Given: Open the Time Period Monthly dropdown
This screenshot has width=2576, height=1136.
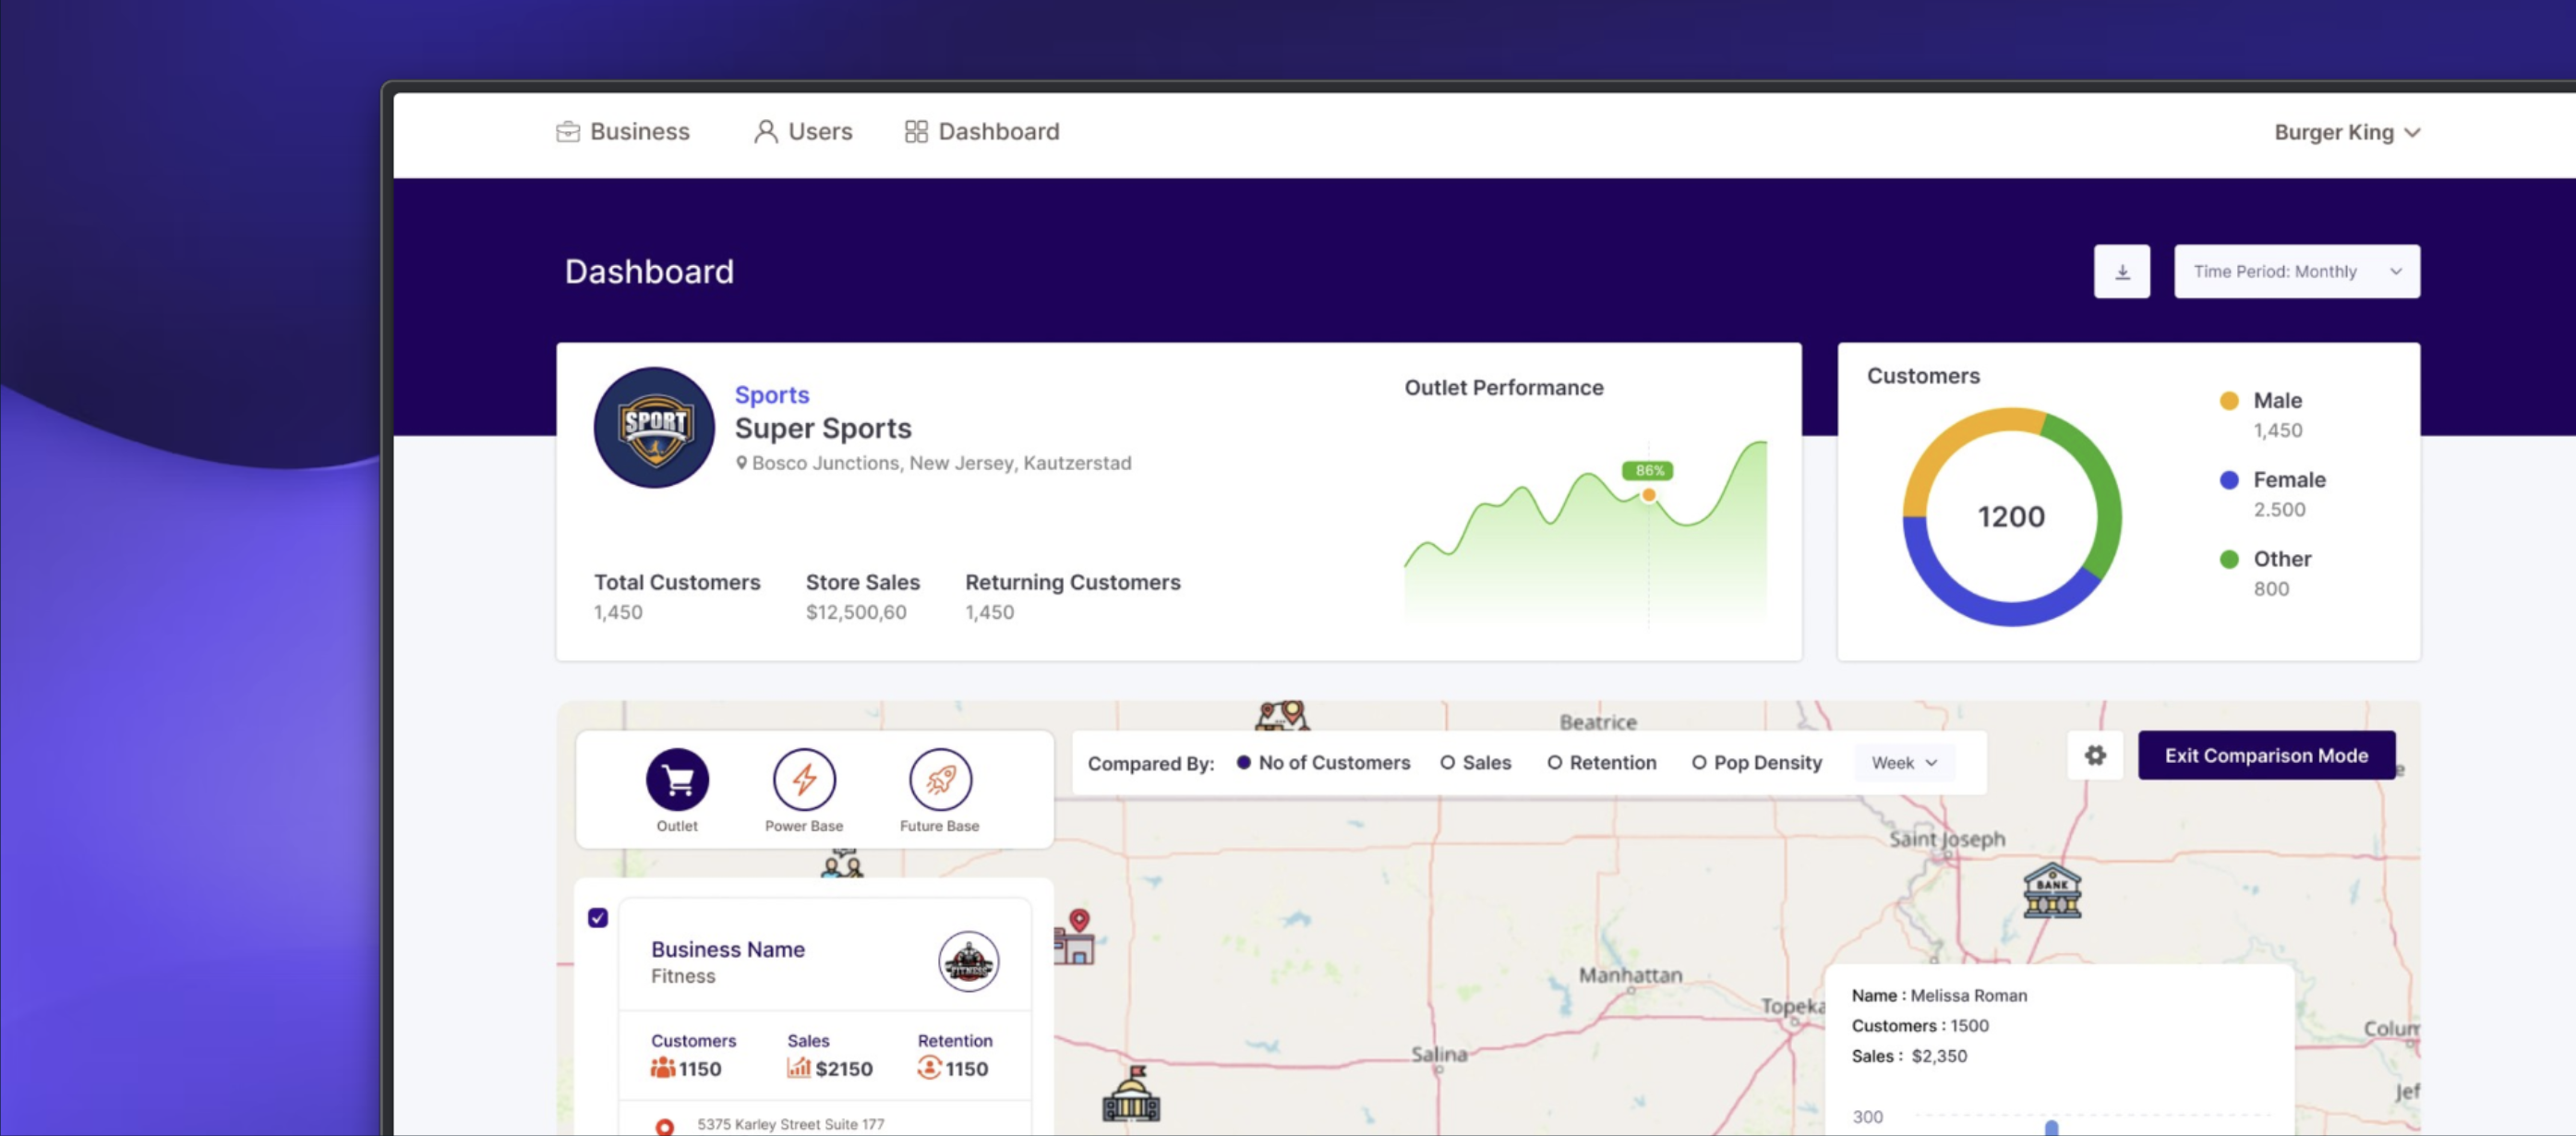Looking at the screenshot, I should point(2296,271).
